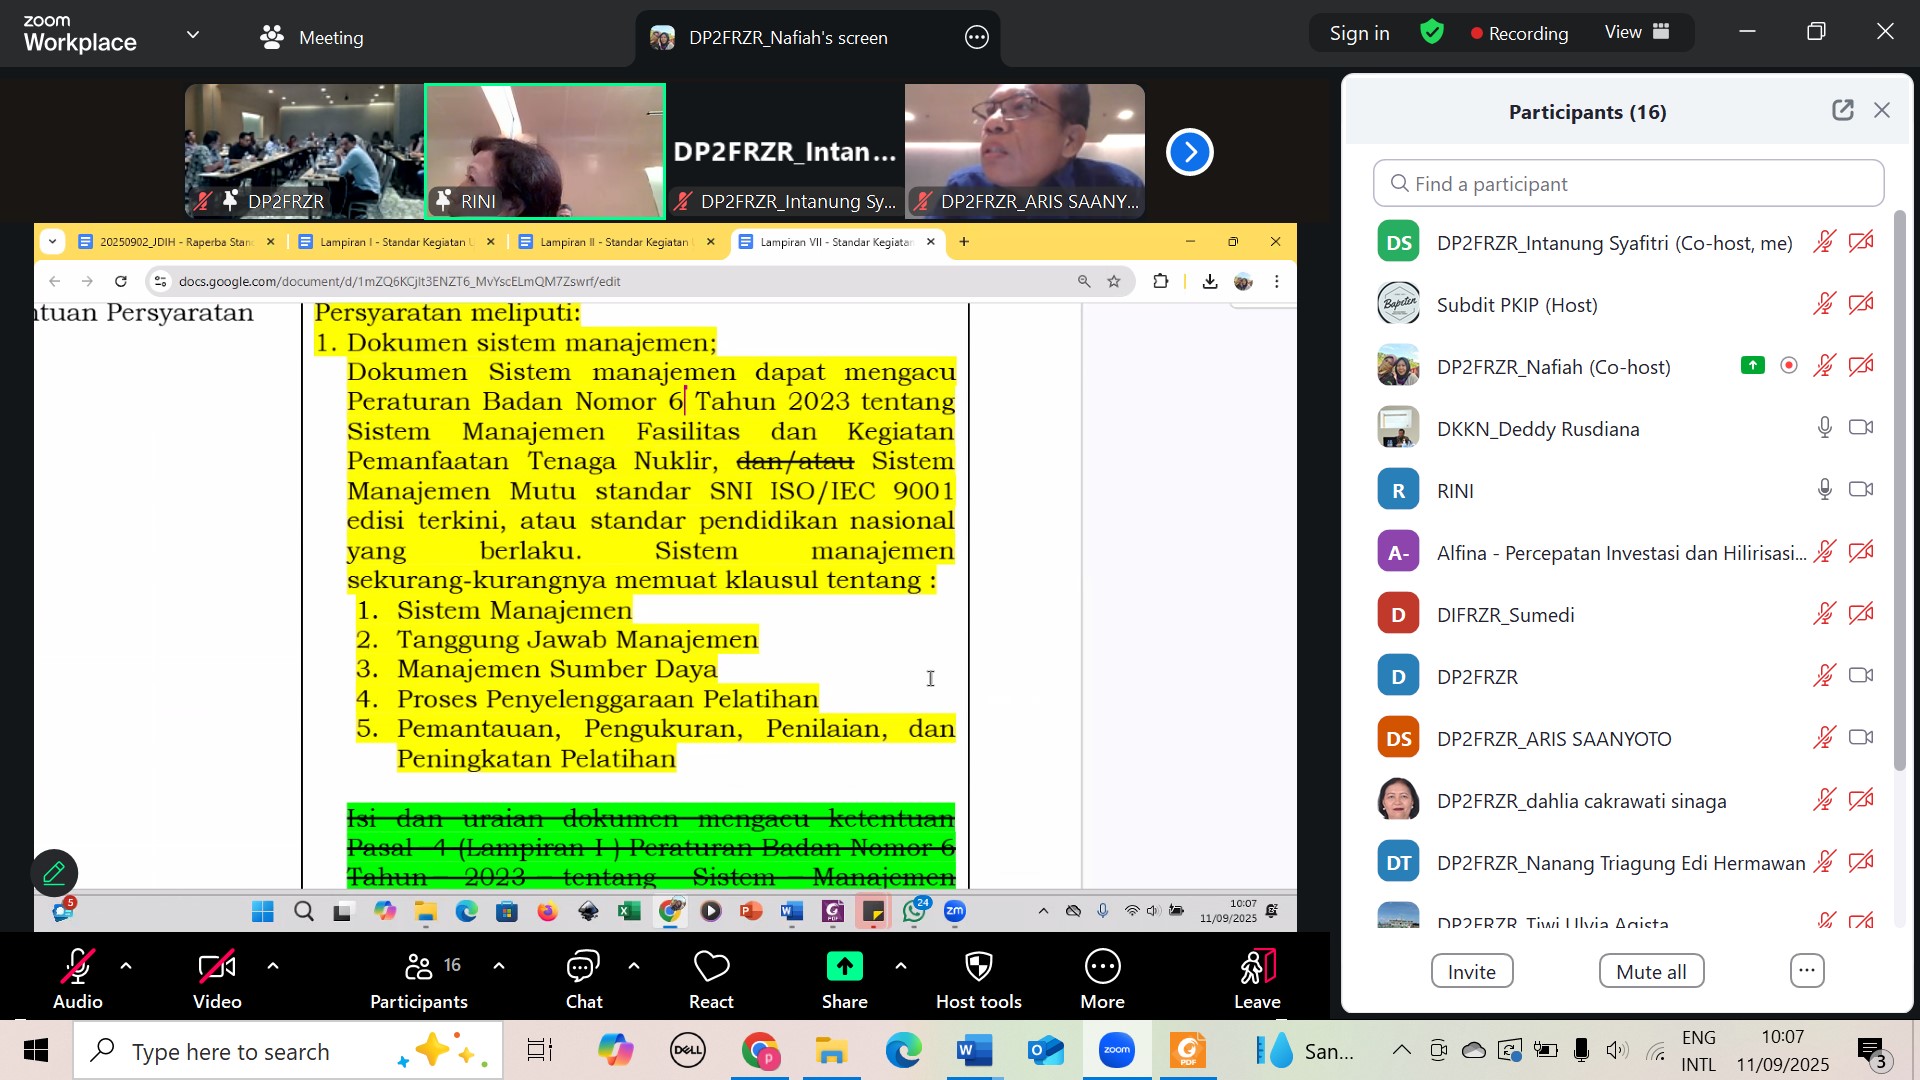Click the green Share screen icon

coord(844,966)
